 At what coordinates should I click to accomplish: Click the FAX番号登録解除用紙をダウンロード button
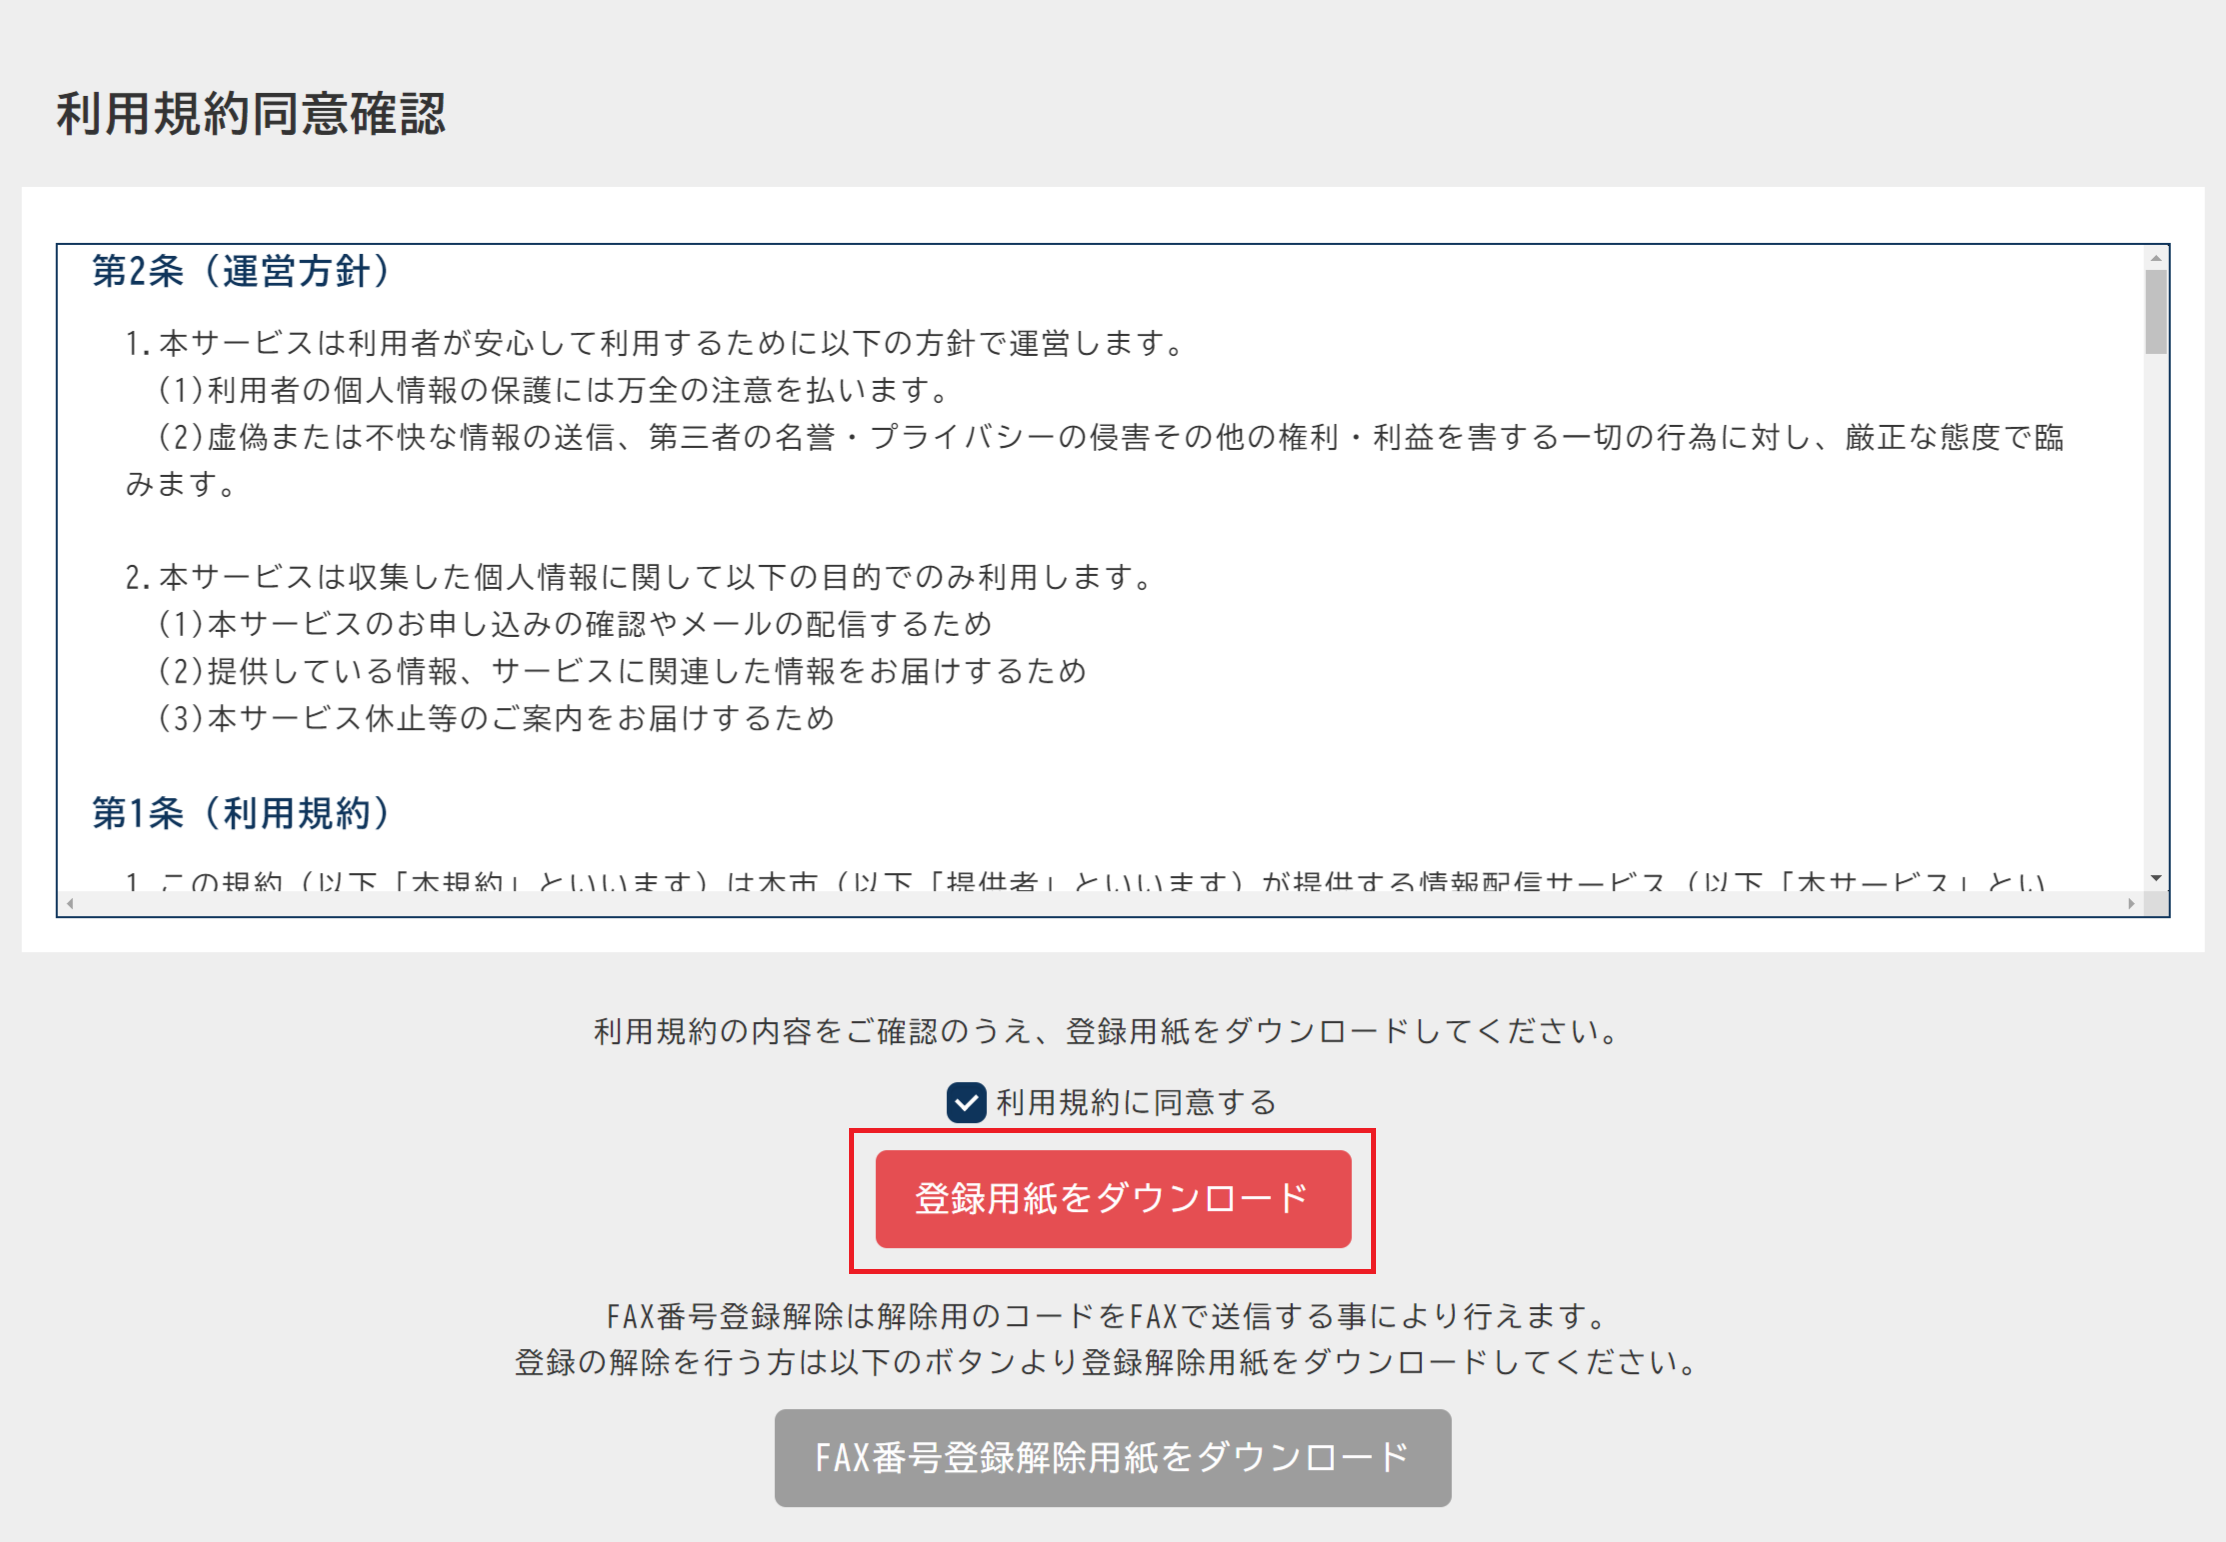point(1111,1459)
